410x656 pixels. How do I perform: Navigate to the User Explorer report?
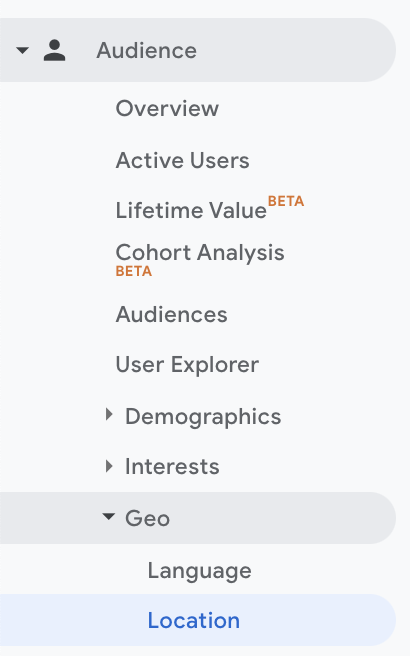pos(187,364)
